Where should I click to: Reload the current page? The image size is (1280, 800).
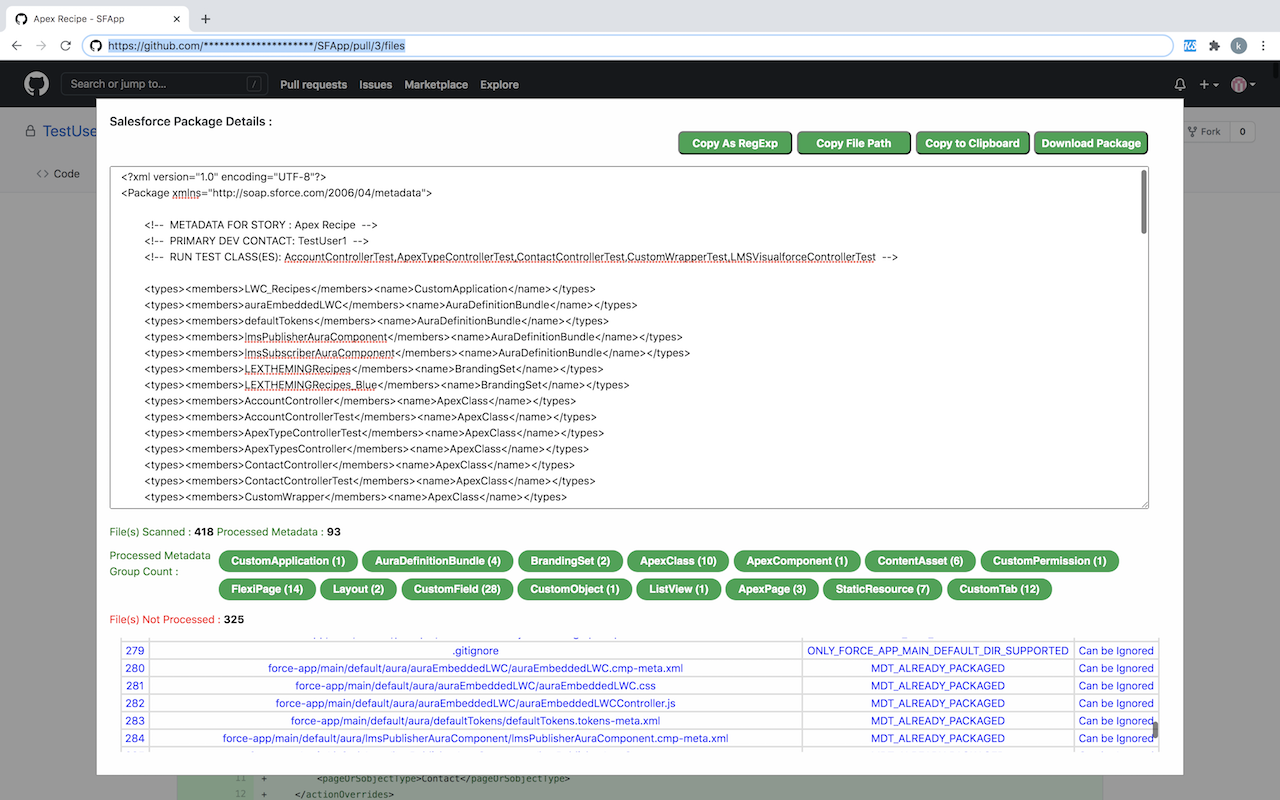pos(65,45)
